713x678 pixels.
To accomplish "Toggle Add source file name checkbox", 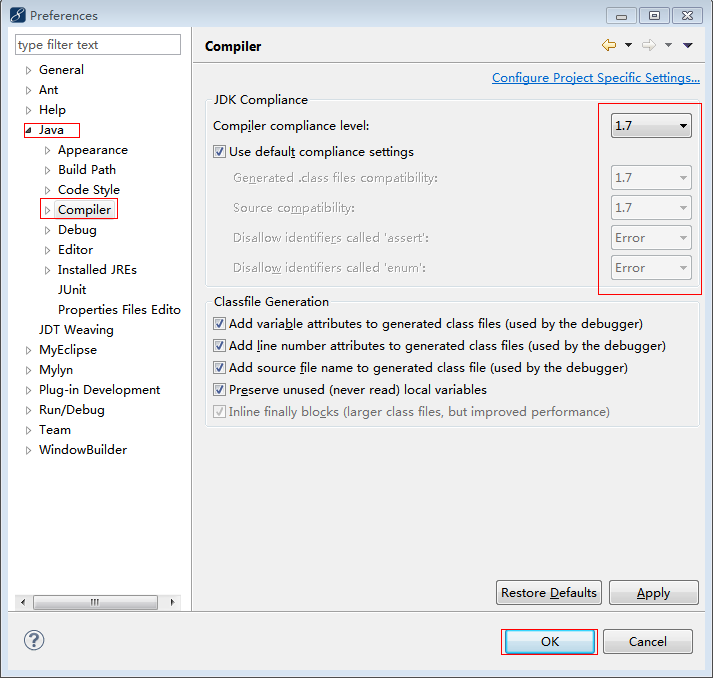I will click(219, 367).
